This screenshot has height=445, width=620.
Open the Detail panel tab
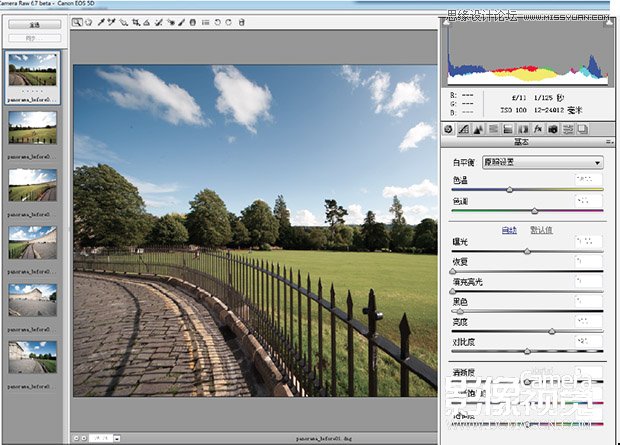pos(478,129)
